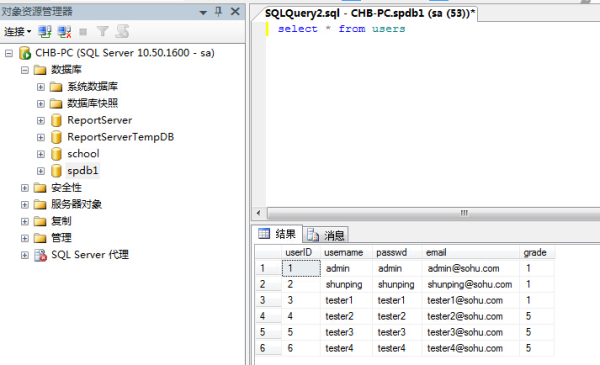Select the spdb1 database label

tap(83, 171)
